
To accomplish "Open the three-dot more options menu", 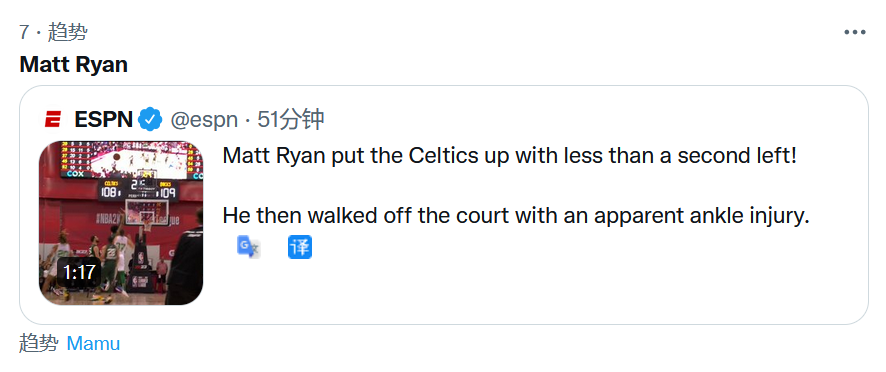I will [x=854, y=32].
